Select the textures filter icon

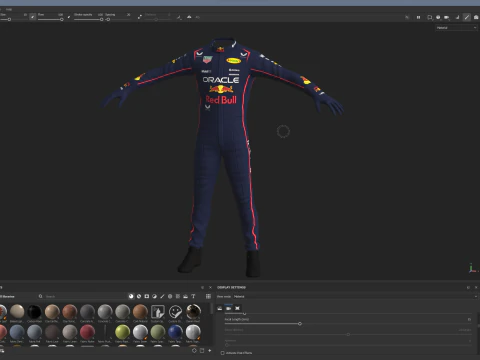pos(178,296)
